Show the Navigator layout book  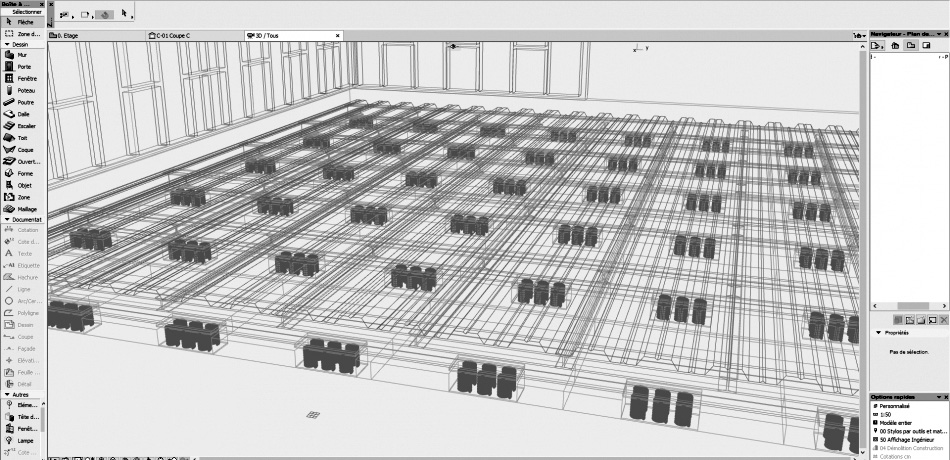coord(926,45)
